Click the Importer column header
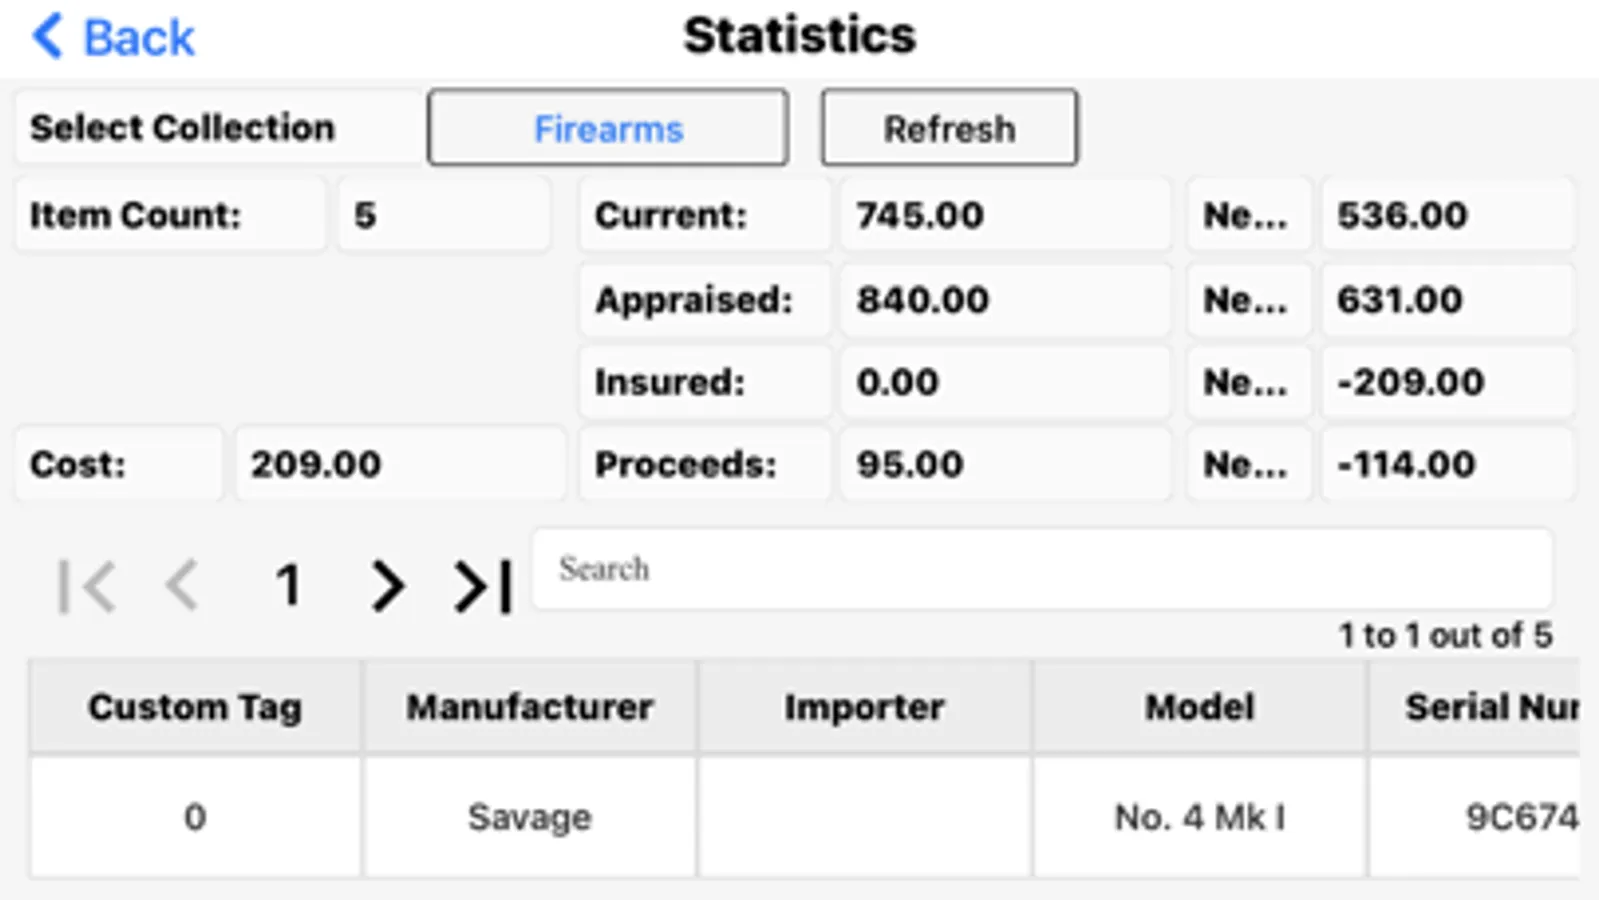1599x900 pixels. [x=864, y=707]
